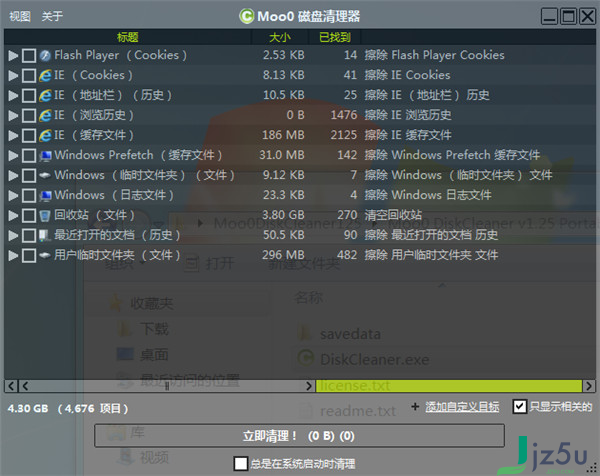Check the 用户临时文件夹 (文件) checkbox
The height and width of the screenshot is (476, 600).
(29, 255)
